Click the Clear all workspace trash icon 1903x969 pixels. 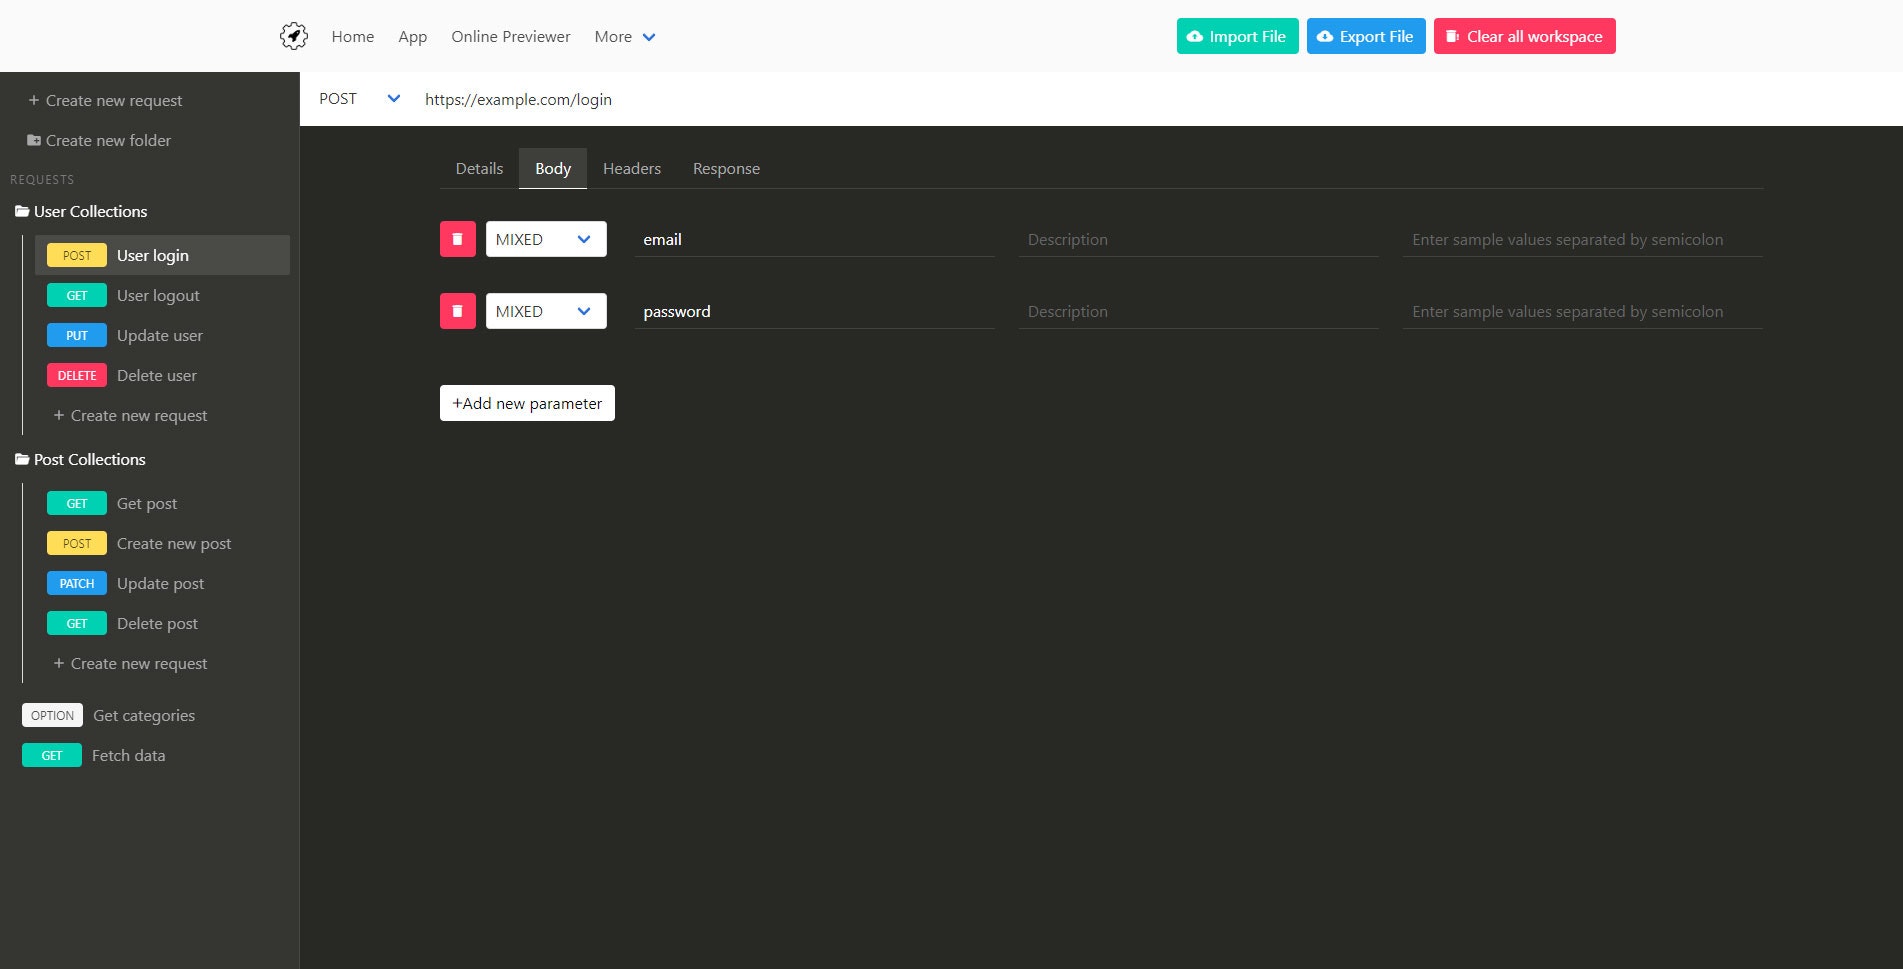[x=1452, y=36]
